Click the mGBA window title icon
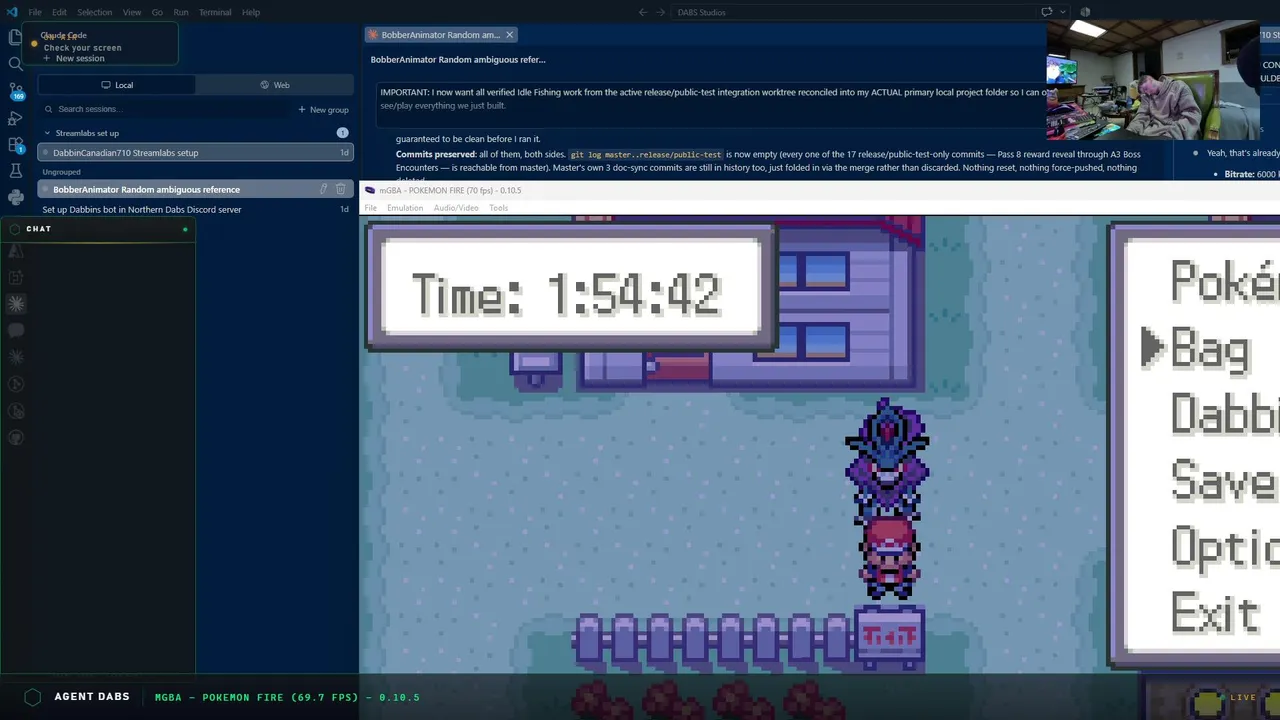 point(370,190)
